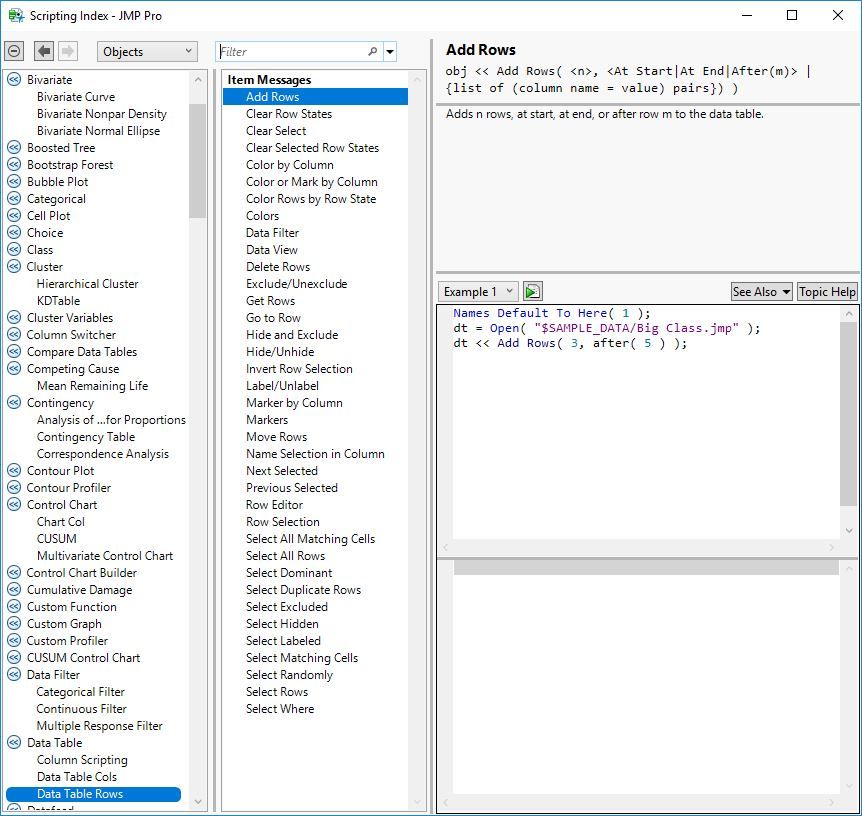Select the Delete Rows item message
Screen dimensions: 862x816
[278, 267]
